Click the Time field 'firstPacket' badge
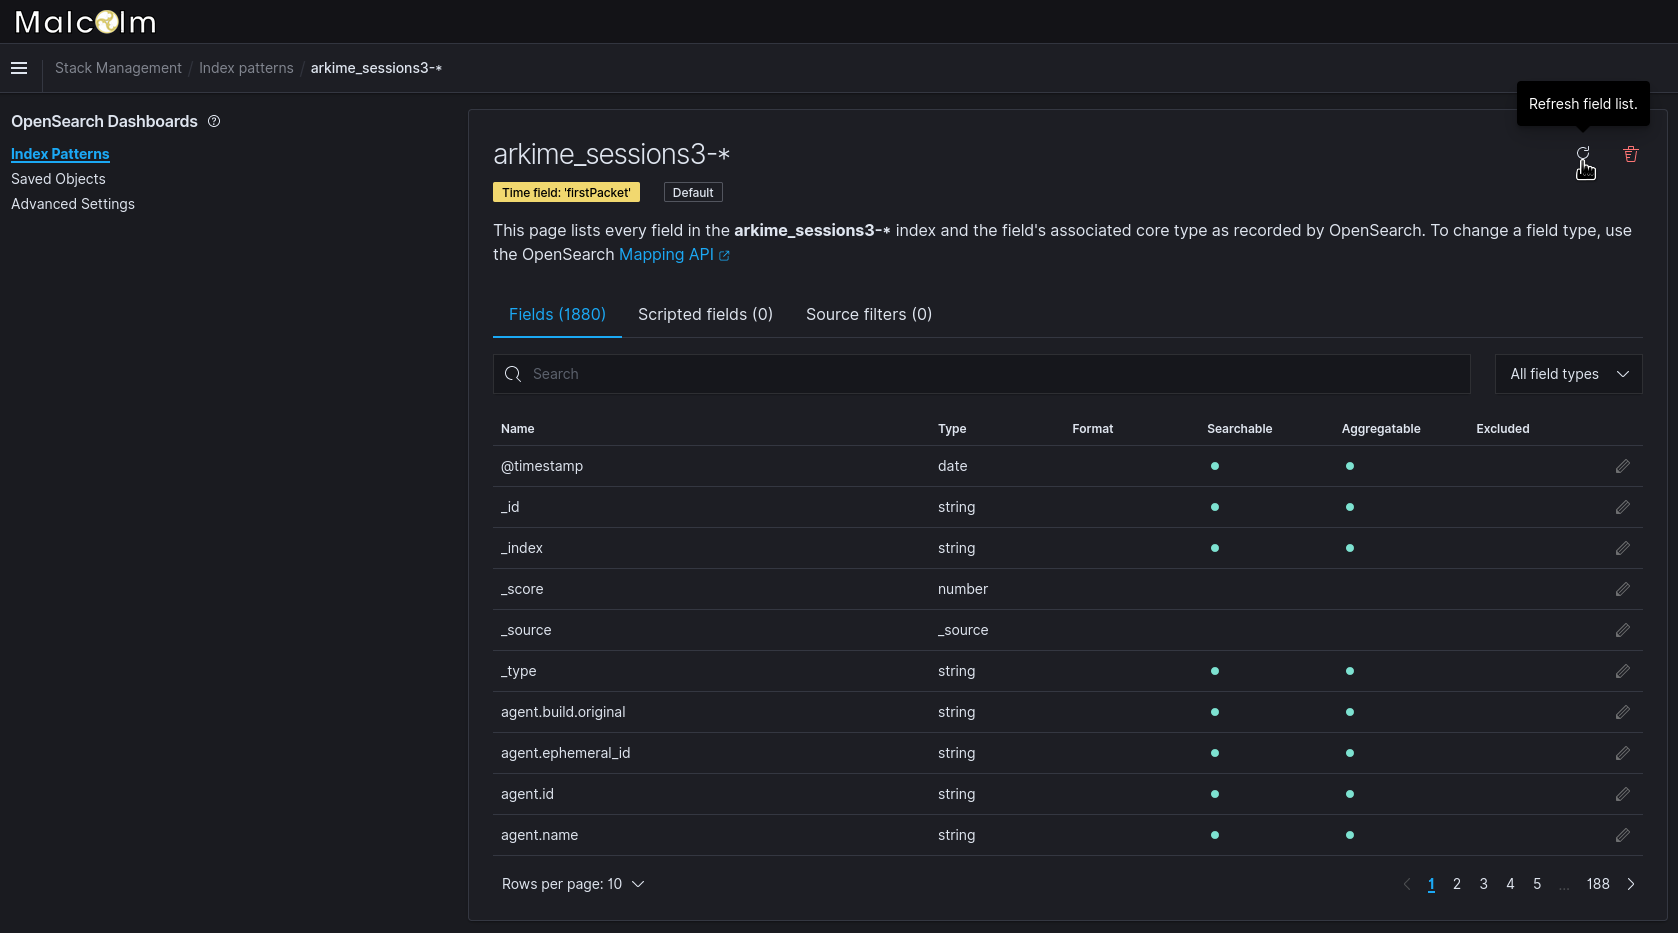 coord(566,192)
